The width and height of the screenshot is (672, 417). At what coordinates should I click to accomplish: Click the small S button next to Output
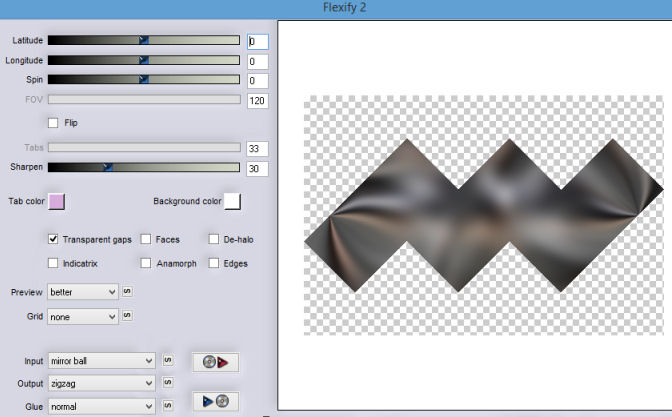pyautogui.click(x=168, y=382)
